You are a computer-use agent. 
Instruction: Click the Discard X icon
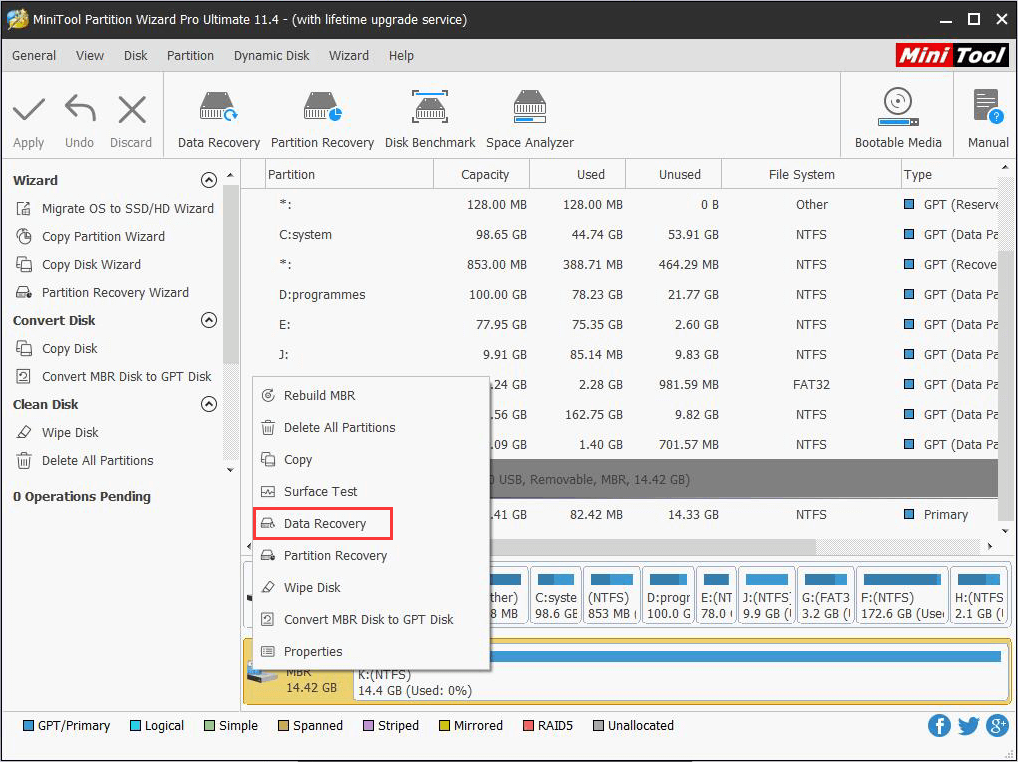point(131,109)
